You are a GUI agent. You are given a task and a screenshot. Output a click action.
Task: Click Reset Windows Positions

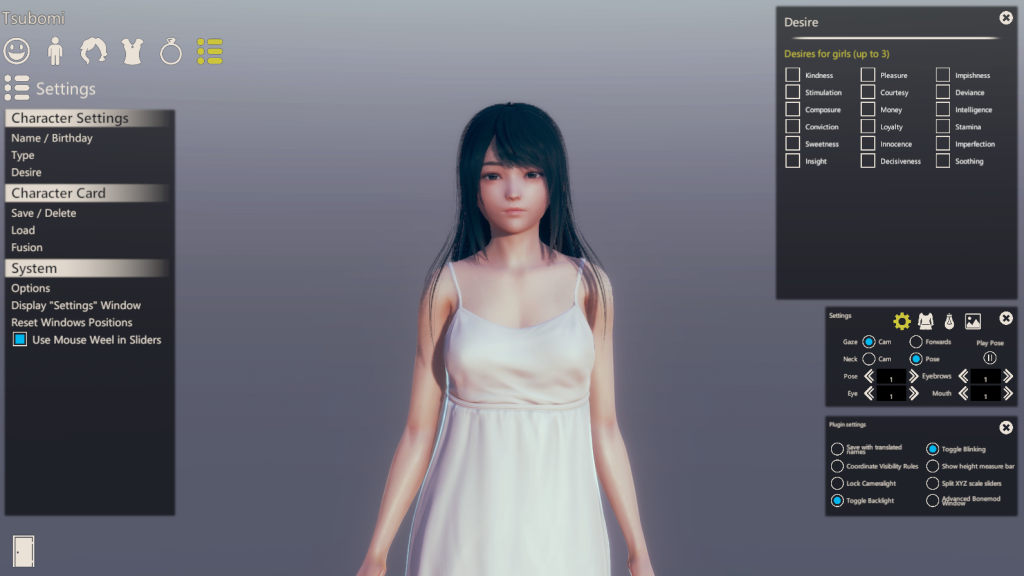[72, 322]
